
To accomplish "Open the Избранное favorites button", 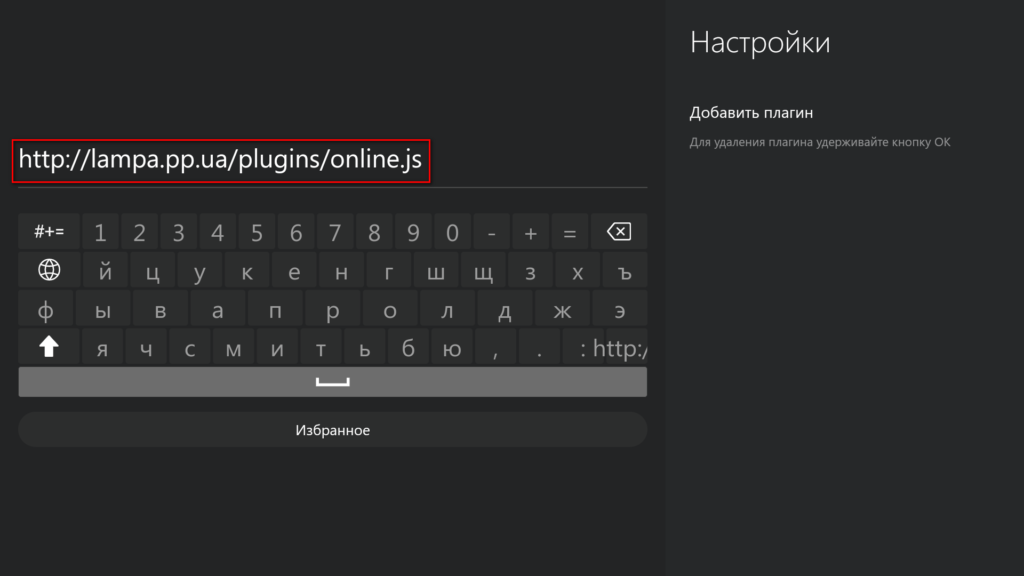I will pos(332,430).
